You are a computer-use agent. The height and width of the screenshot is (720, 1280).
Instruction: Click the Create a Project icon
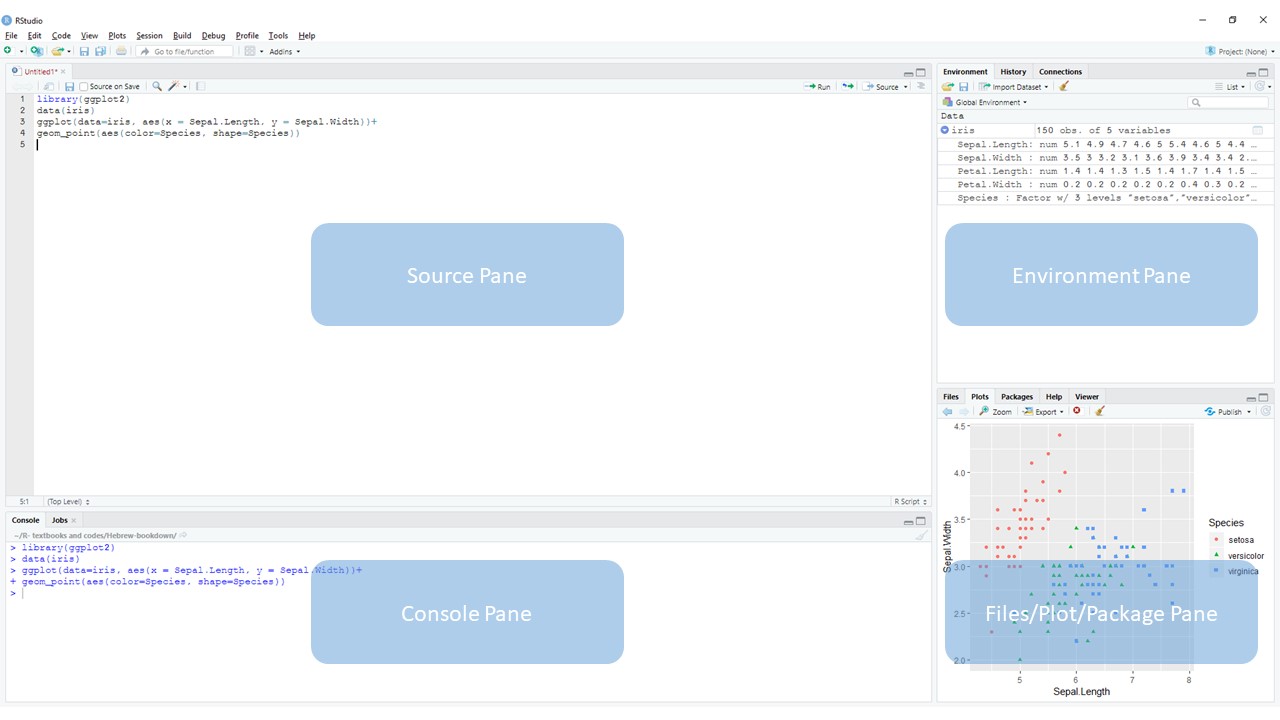37,51
